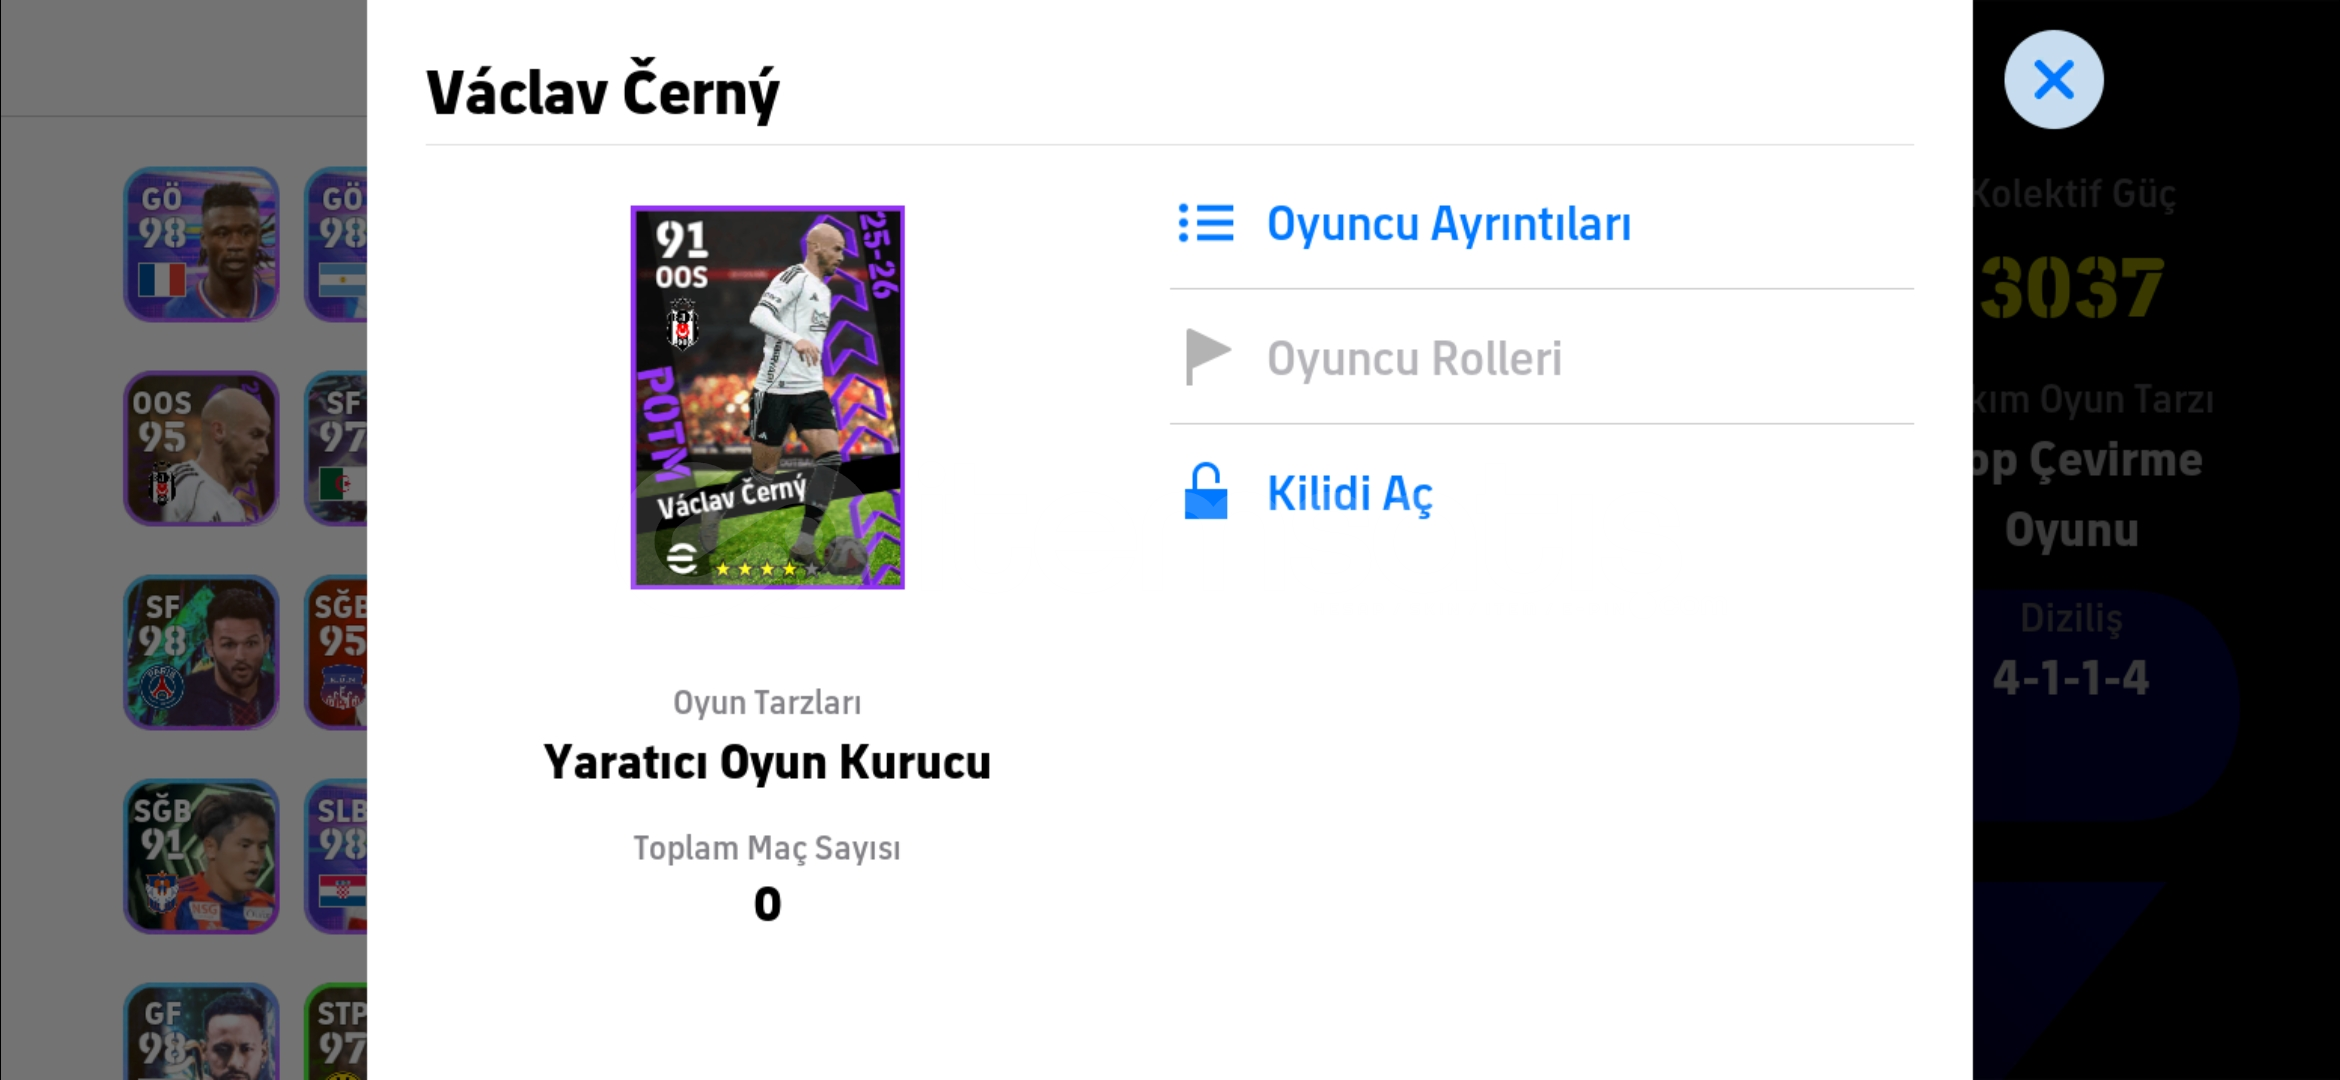2340x1080 pixels.
Task: Click the card star rating row
Action: pos(767,569)
